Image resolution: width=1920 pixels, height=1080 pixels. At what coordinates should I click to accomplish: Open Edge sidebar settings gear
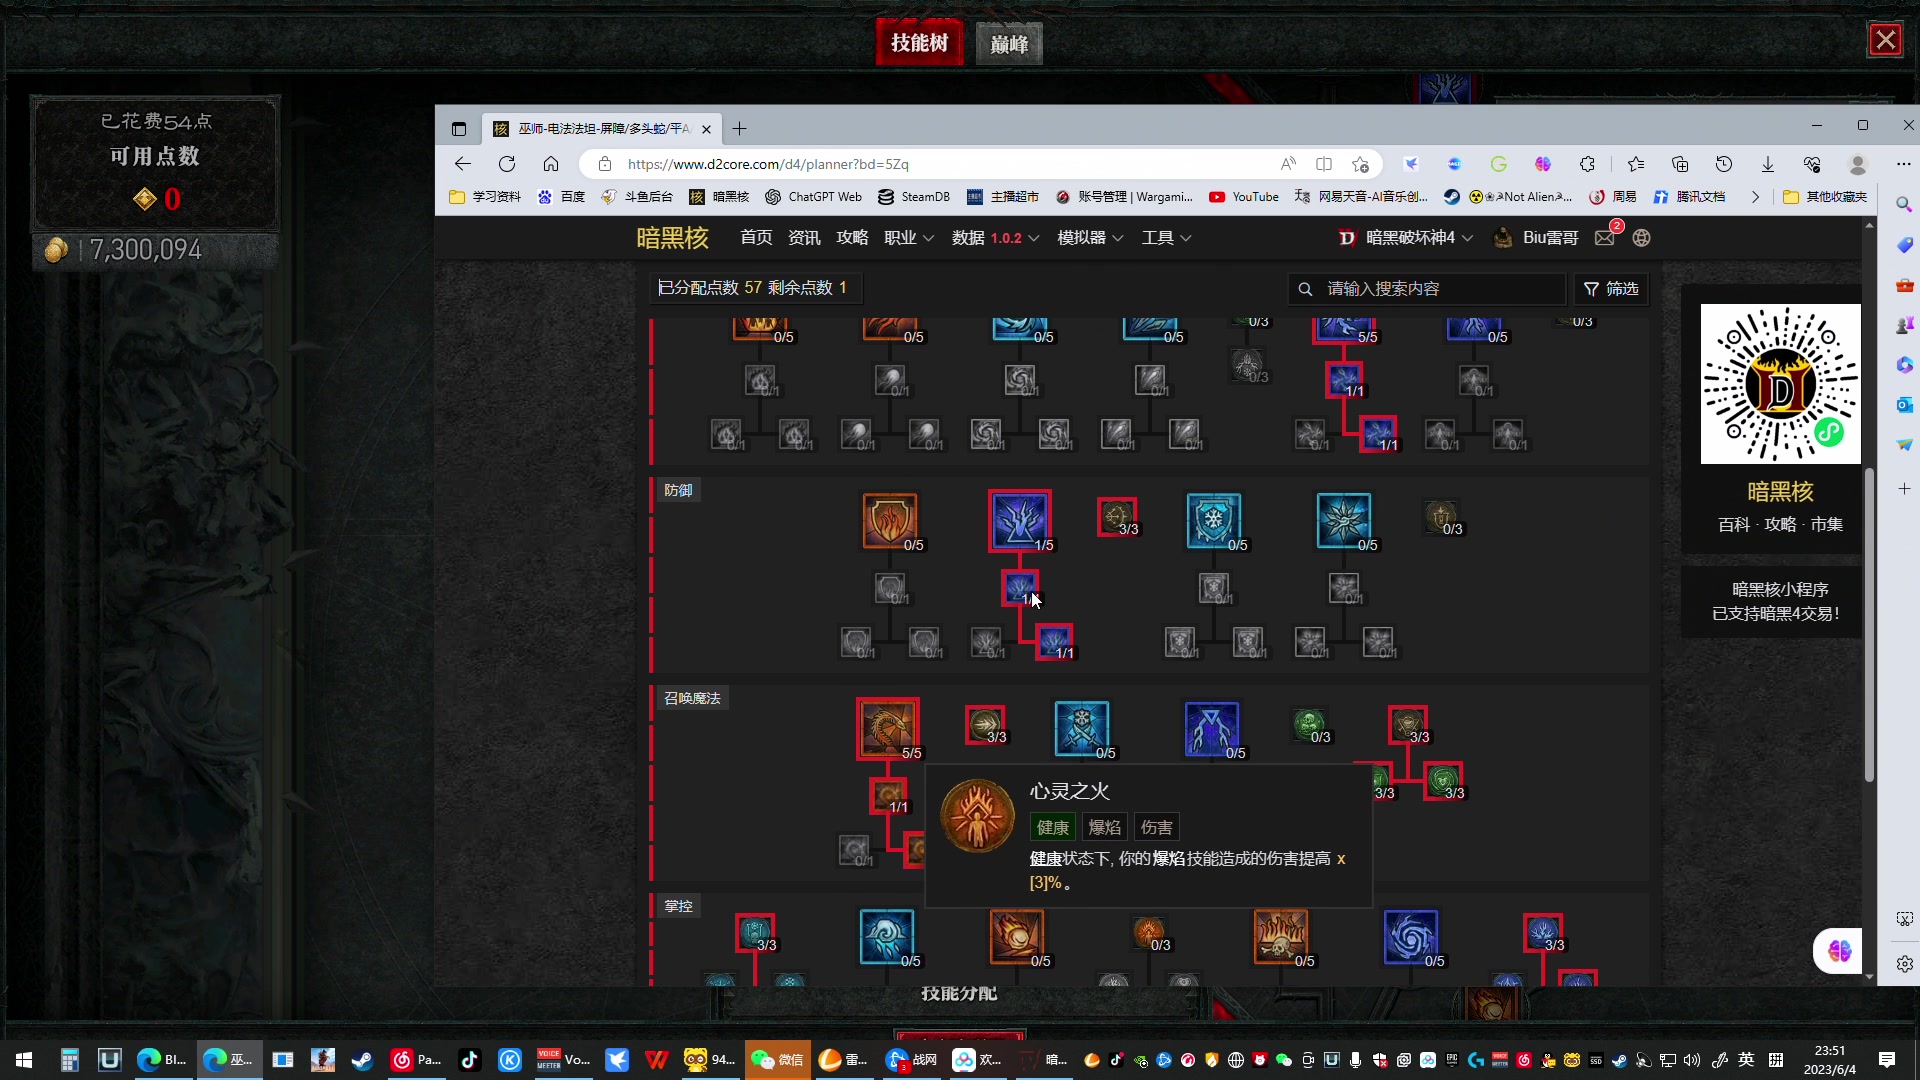(1904, 964)
